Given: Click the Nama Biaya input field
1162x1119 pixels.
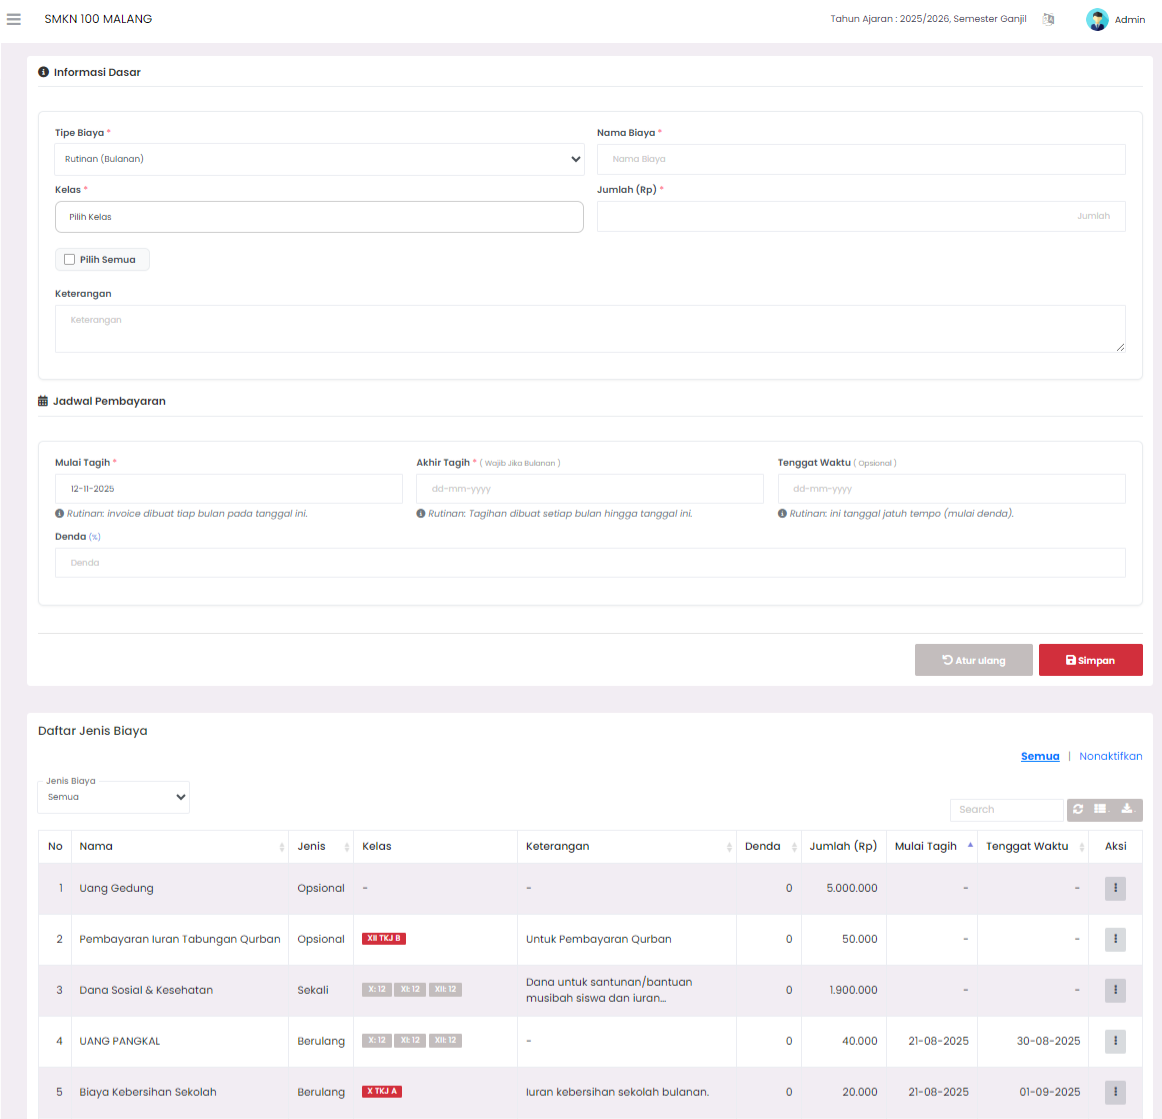Looking at the screenshot, I should [860, 159].
